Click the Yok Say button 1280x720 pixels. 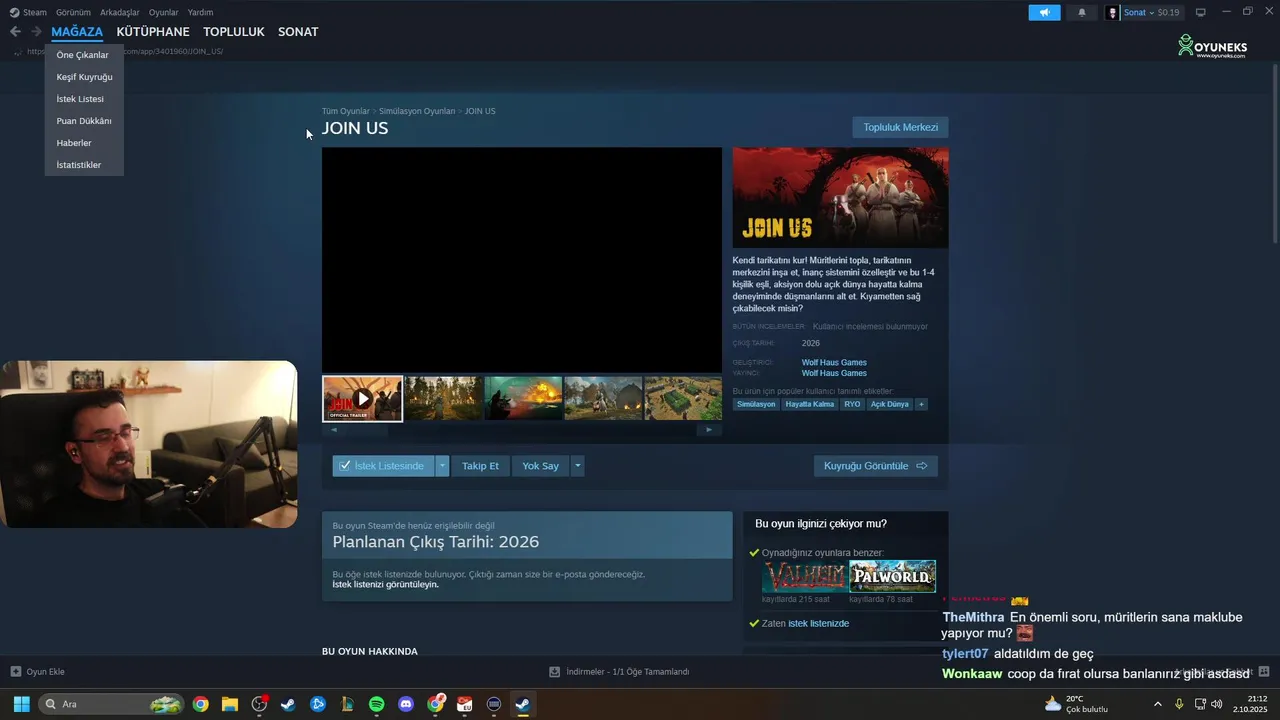click(540, 466)
